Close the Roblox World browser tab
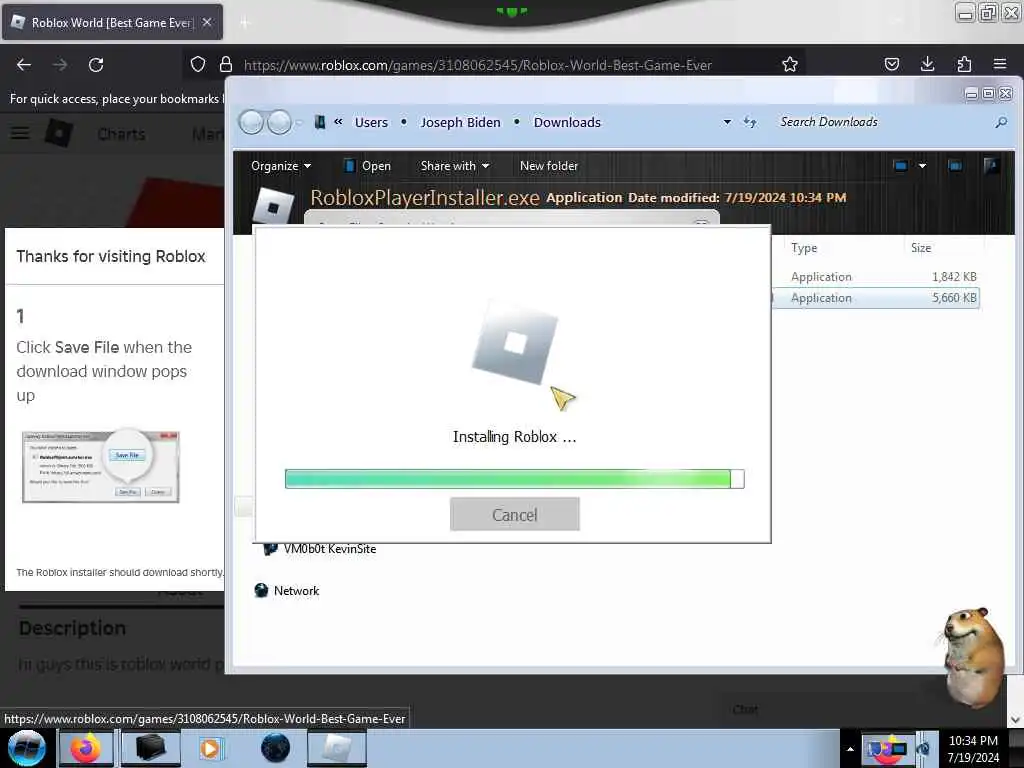The height and width of the screenshot is (768, 1024). pyautogui.click(x=207, y=22)
